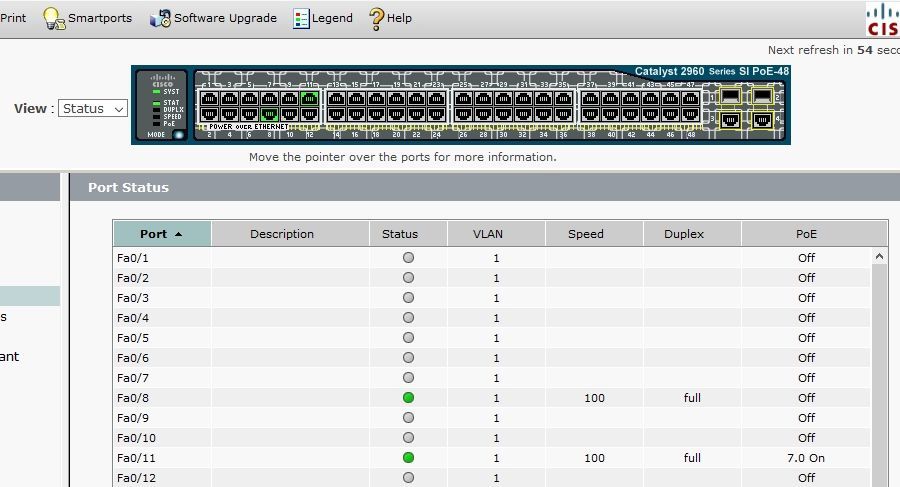Click the Help question mark icon
This screenshot has width=900, height=487.
(x=376, y=18)
